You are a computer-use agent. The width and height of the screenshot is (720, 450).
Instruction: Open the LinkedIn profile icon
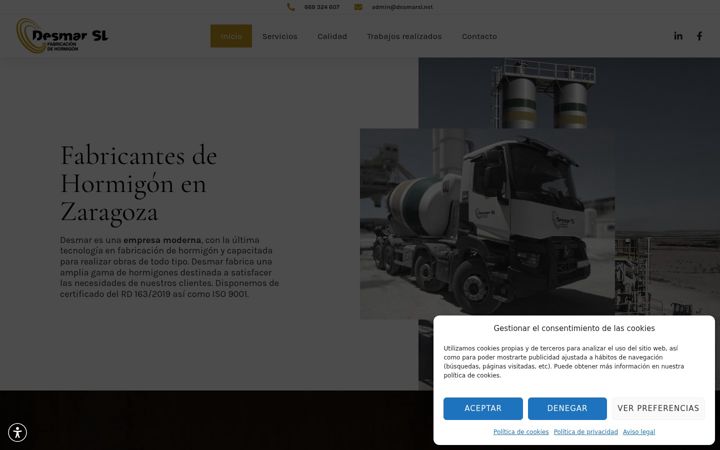678,36
